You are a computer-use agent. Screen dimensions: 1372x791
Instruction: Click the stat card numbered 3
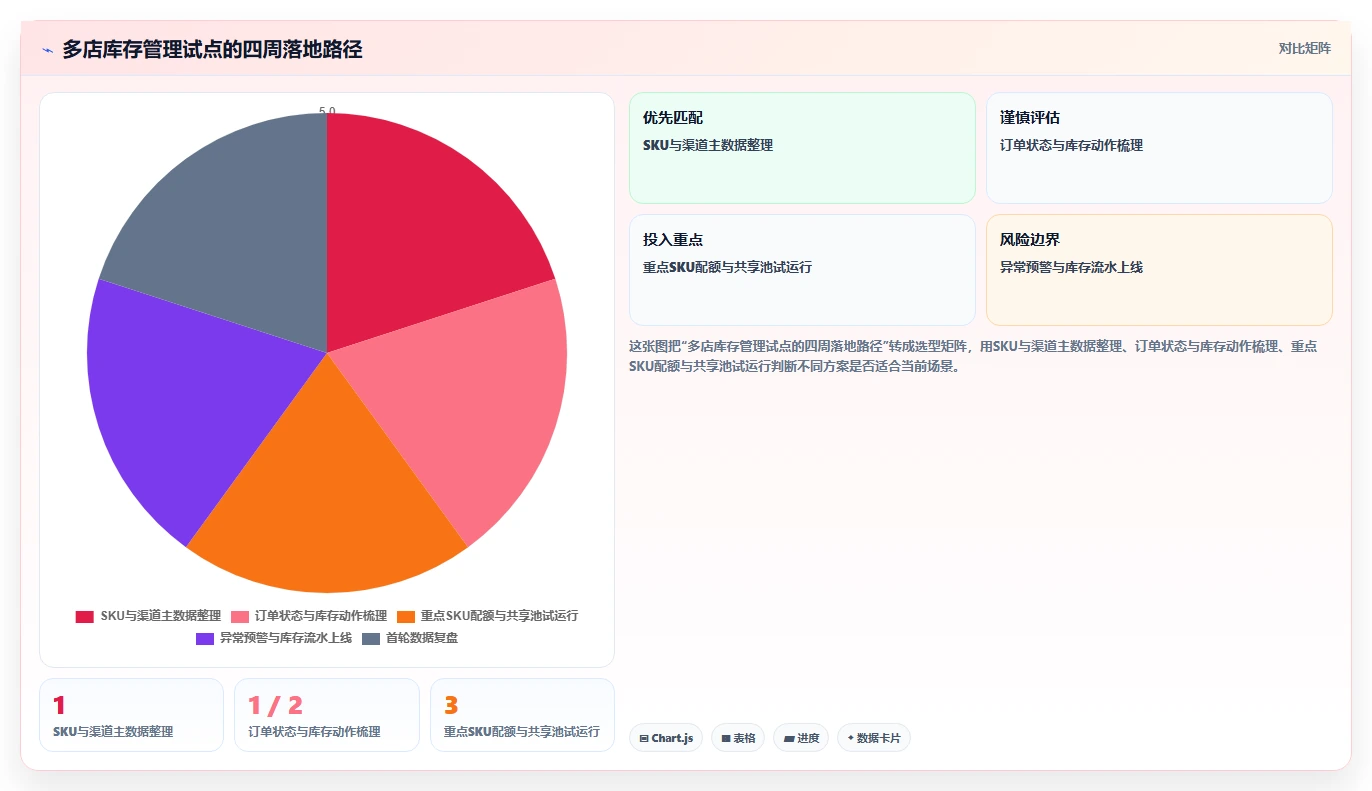click(522, 715)
